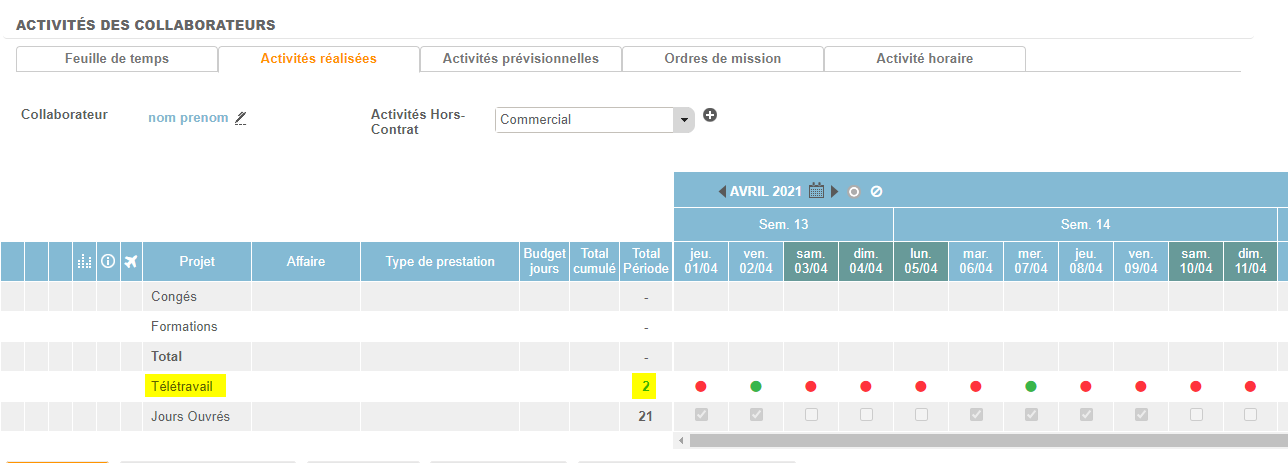Select the Ordres de mission tab

pos(722,59)
